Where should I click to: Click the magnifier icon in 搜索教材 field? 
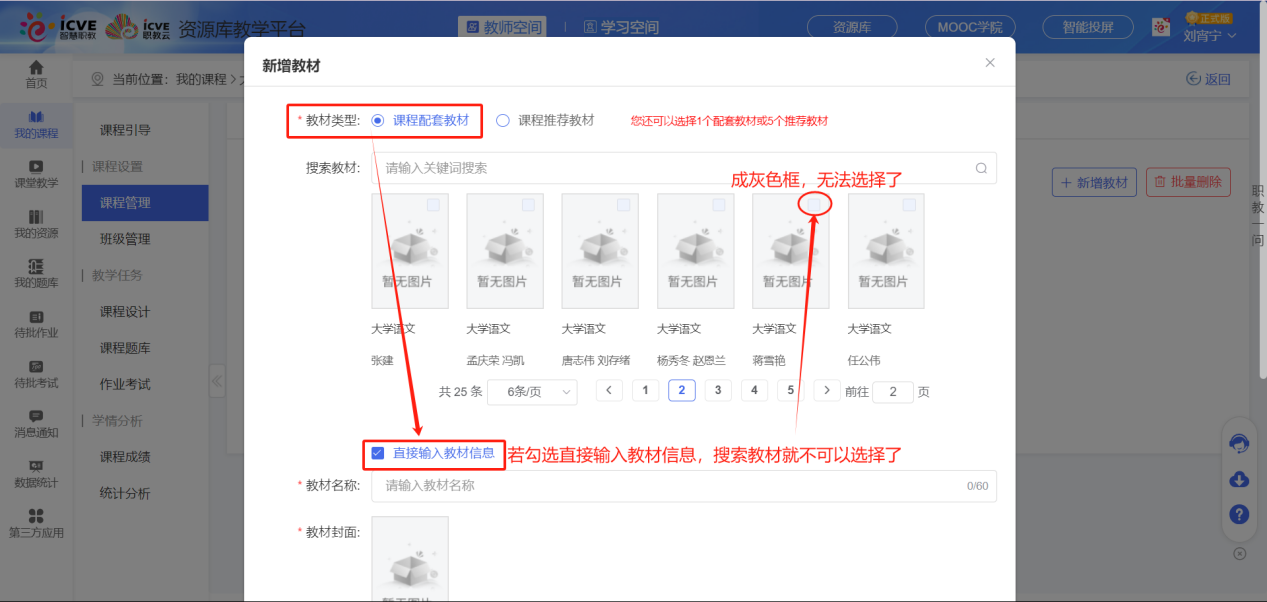(982, 168)
